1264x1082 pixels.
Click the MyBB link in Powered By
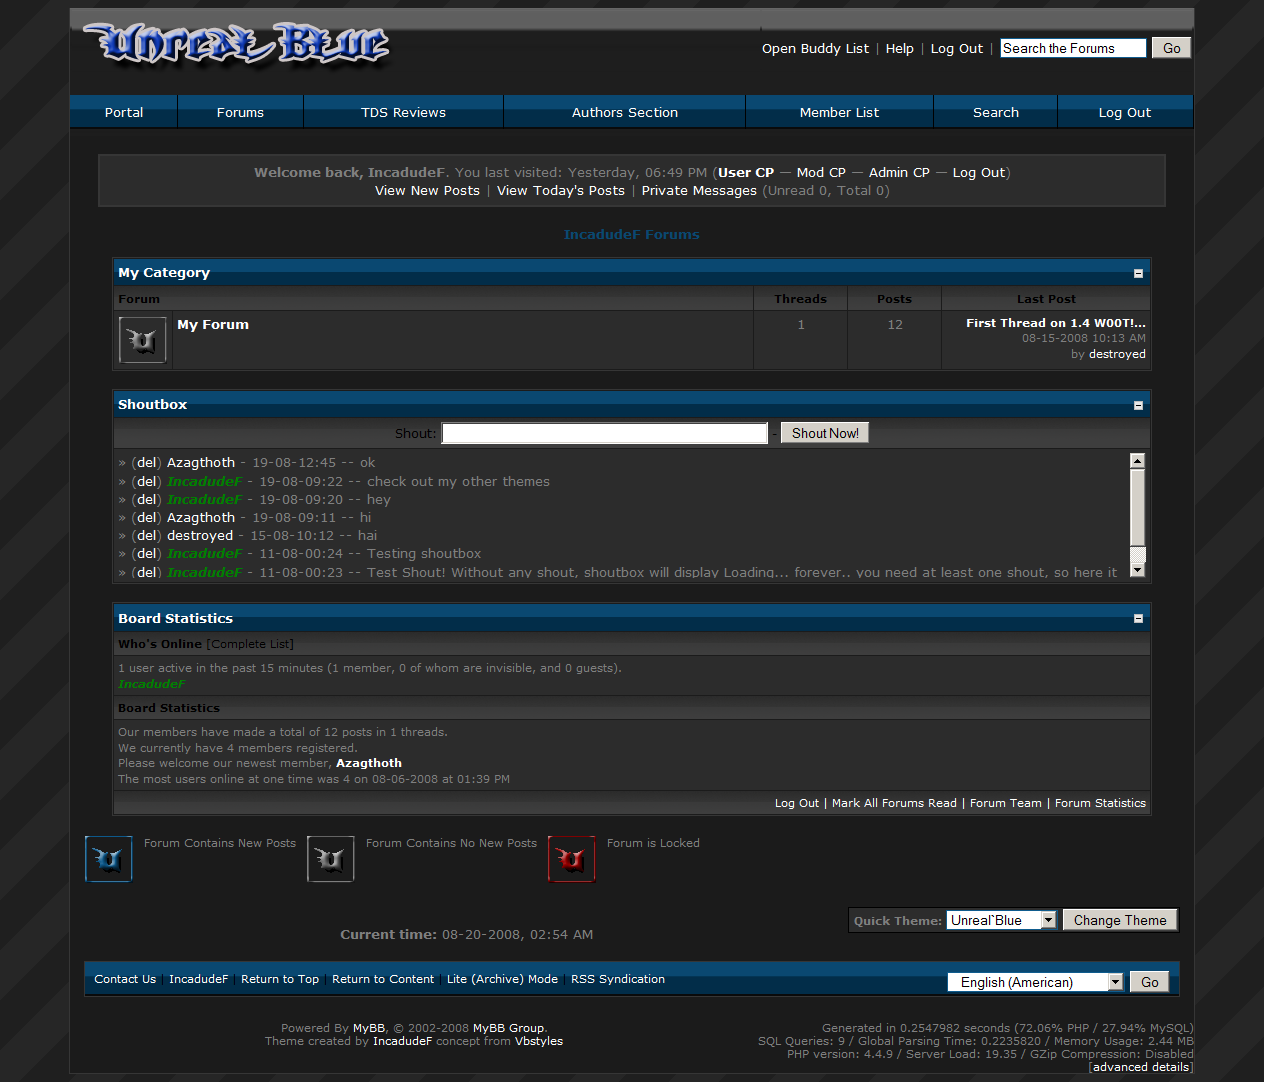(369, 1028)
